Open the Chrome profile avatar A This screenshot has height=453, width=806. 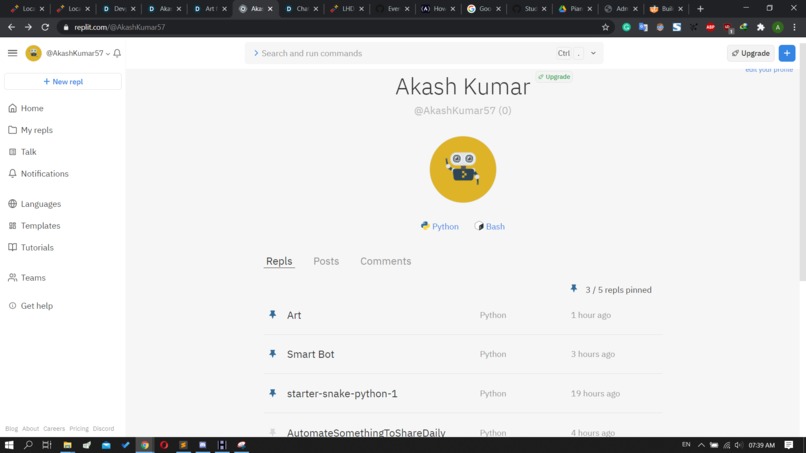tap(778, 27)
